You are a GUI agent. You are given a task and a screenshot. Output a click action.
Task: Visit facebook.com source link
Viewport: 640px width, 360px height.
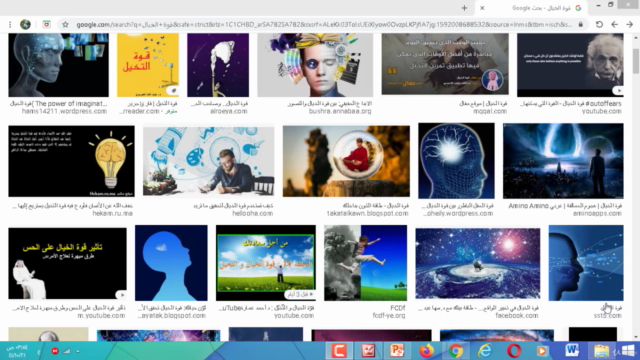(x=517, y=316)
